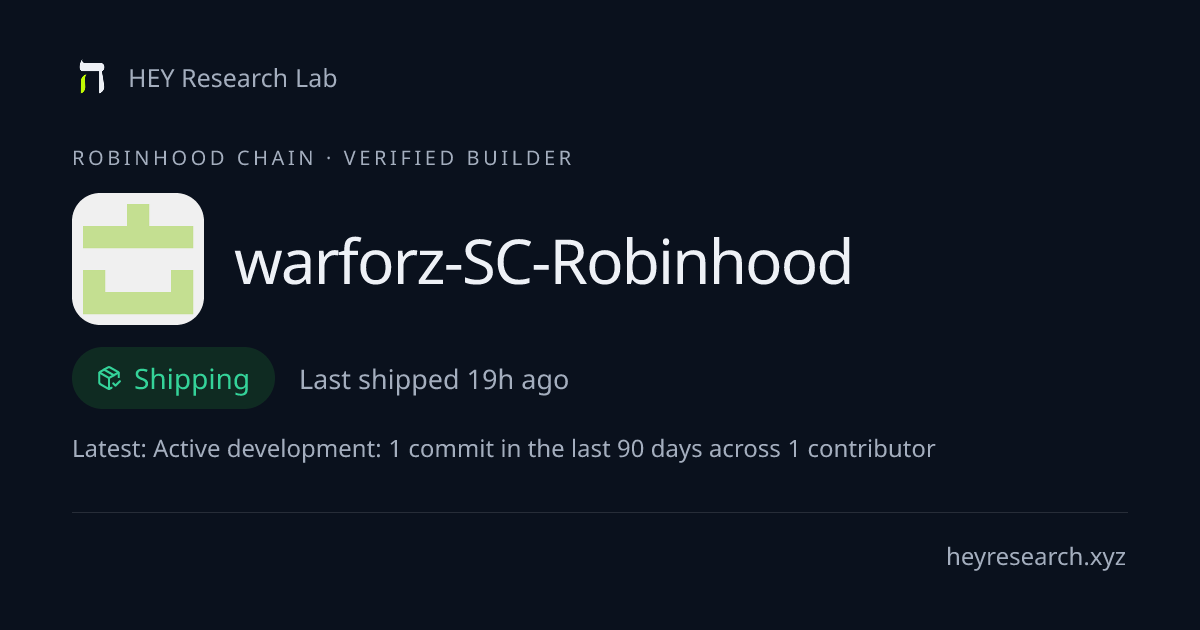Select the ROBINHOOD CHAIN label
This screenshot has width=1200, height=630.
tap(194, 158)
